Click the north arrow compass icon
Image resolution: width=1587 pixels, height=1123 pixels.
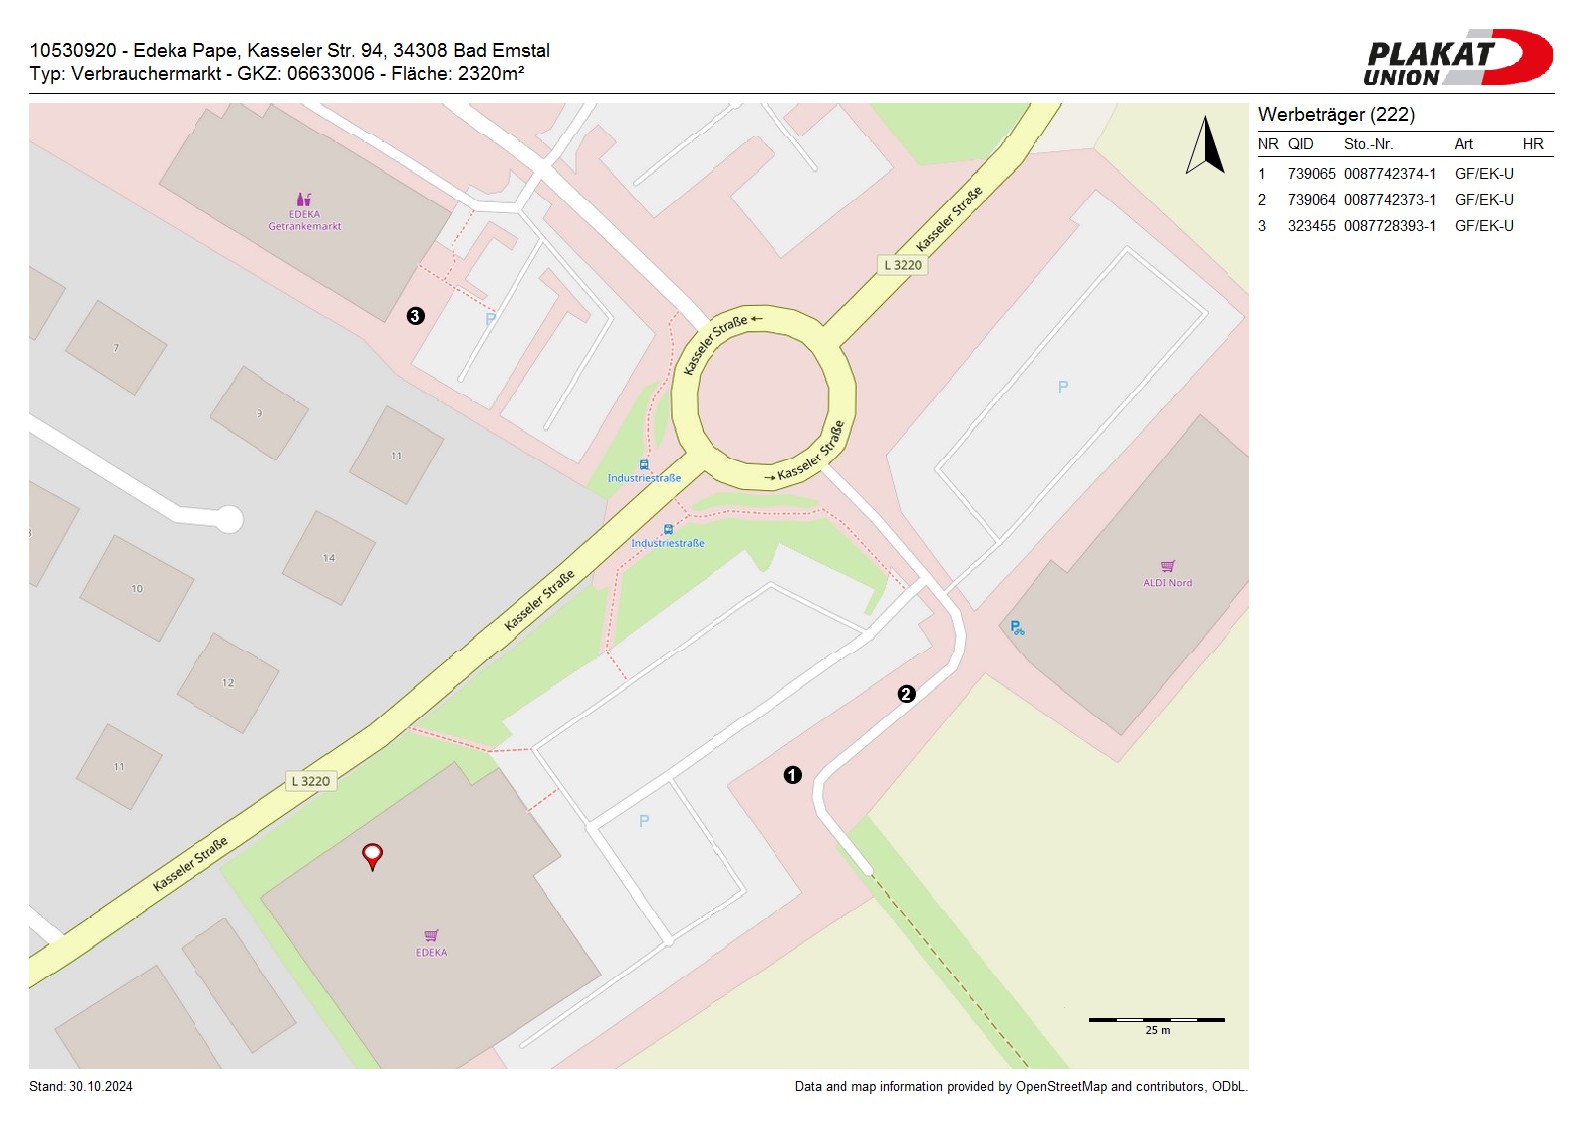(1206, 146)
